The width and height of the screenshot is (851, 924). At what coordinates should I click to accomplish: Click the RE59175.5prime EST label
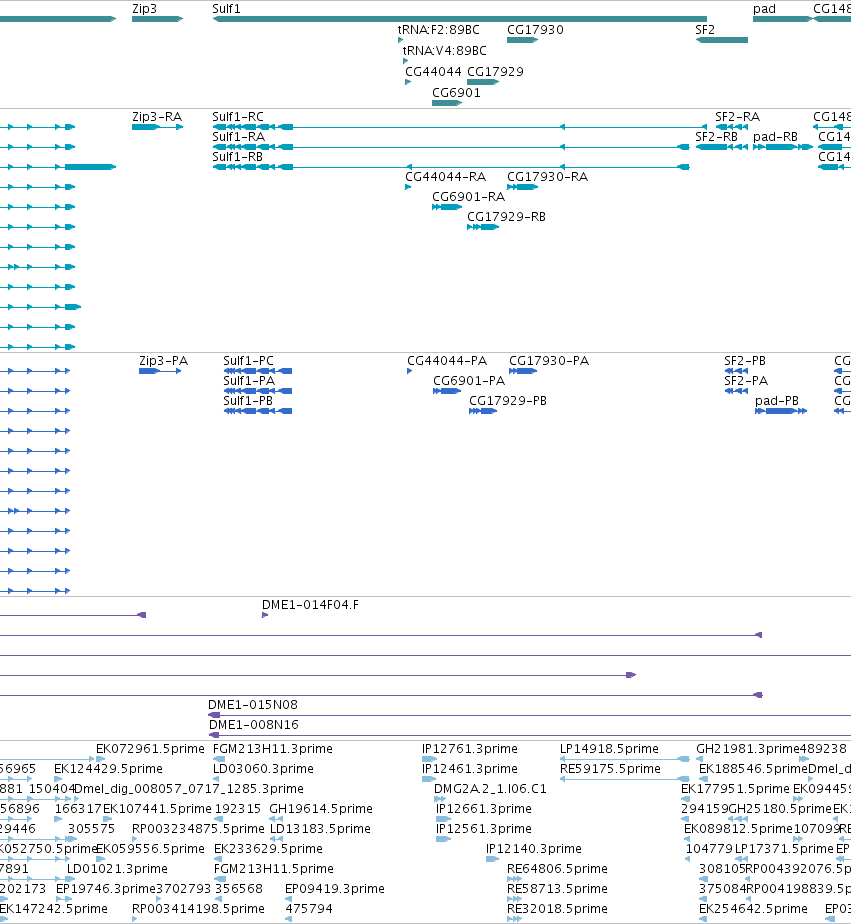click(x=611, y=768)
